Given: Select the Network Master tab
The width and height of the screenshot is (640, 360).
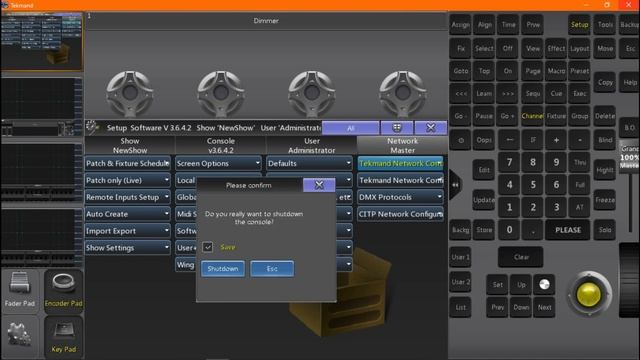Looking at the screenshot, I should click(402, 145).
